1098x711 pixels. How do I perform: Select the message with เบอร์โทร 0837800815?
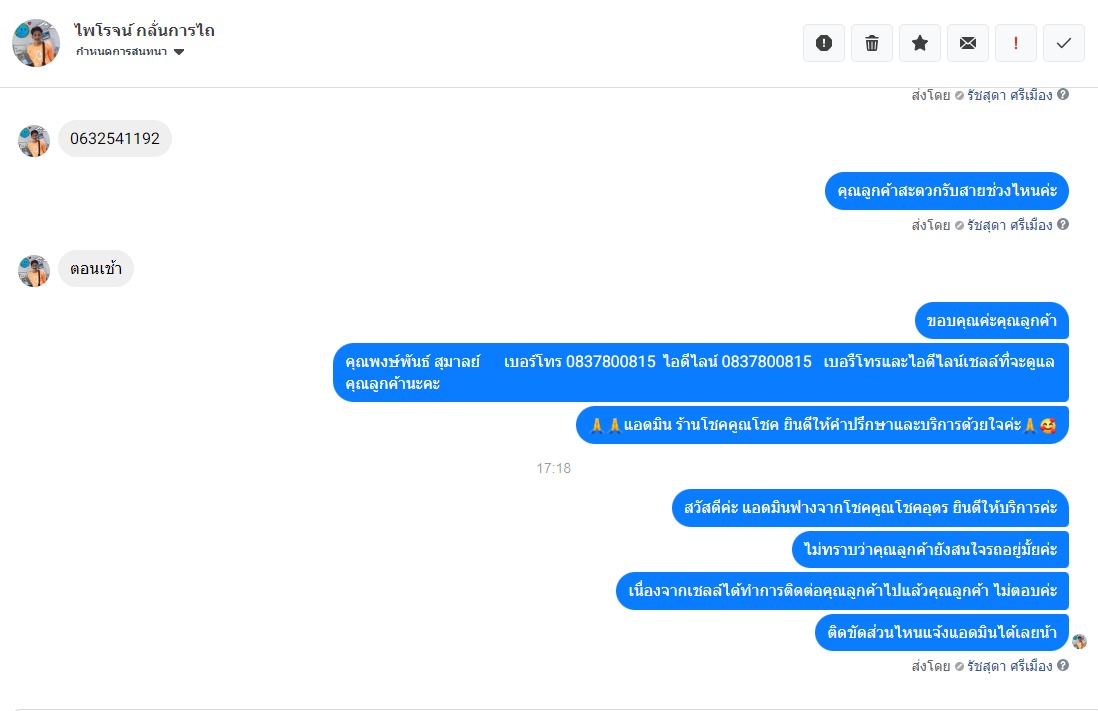(701, 373)
